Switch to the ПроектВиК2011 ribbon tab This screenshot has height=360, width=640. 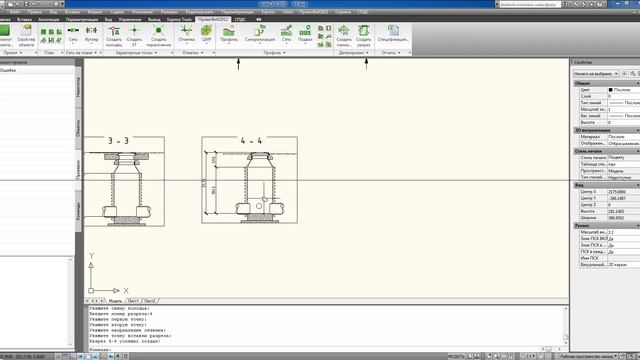point(213,19)
